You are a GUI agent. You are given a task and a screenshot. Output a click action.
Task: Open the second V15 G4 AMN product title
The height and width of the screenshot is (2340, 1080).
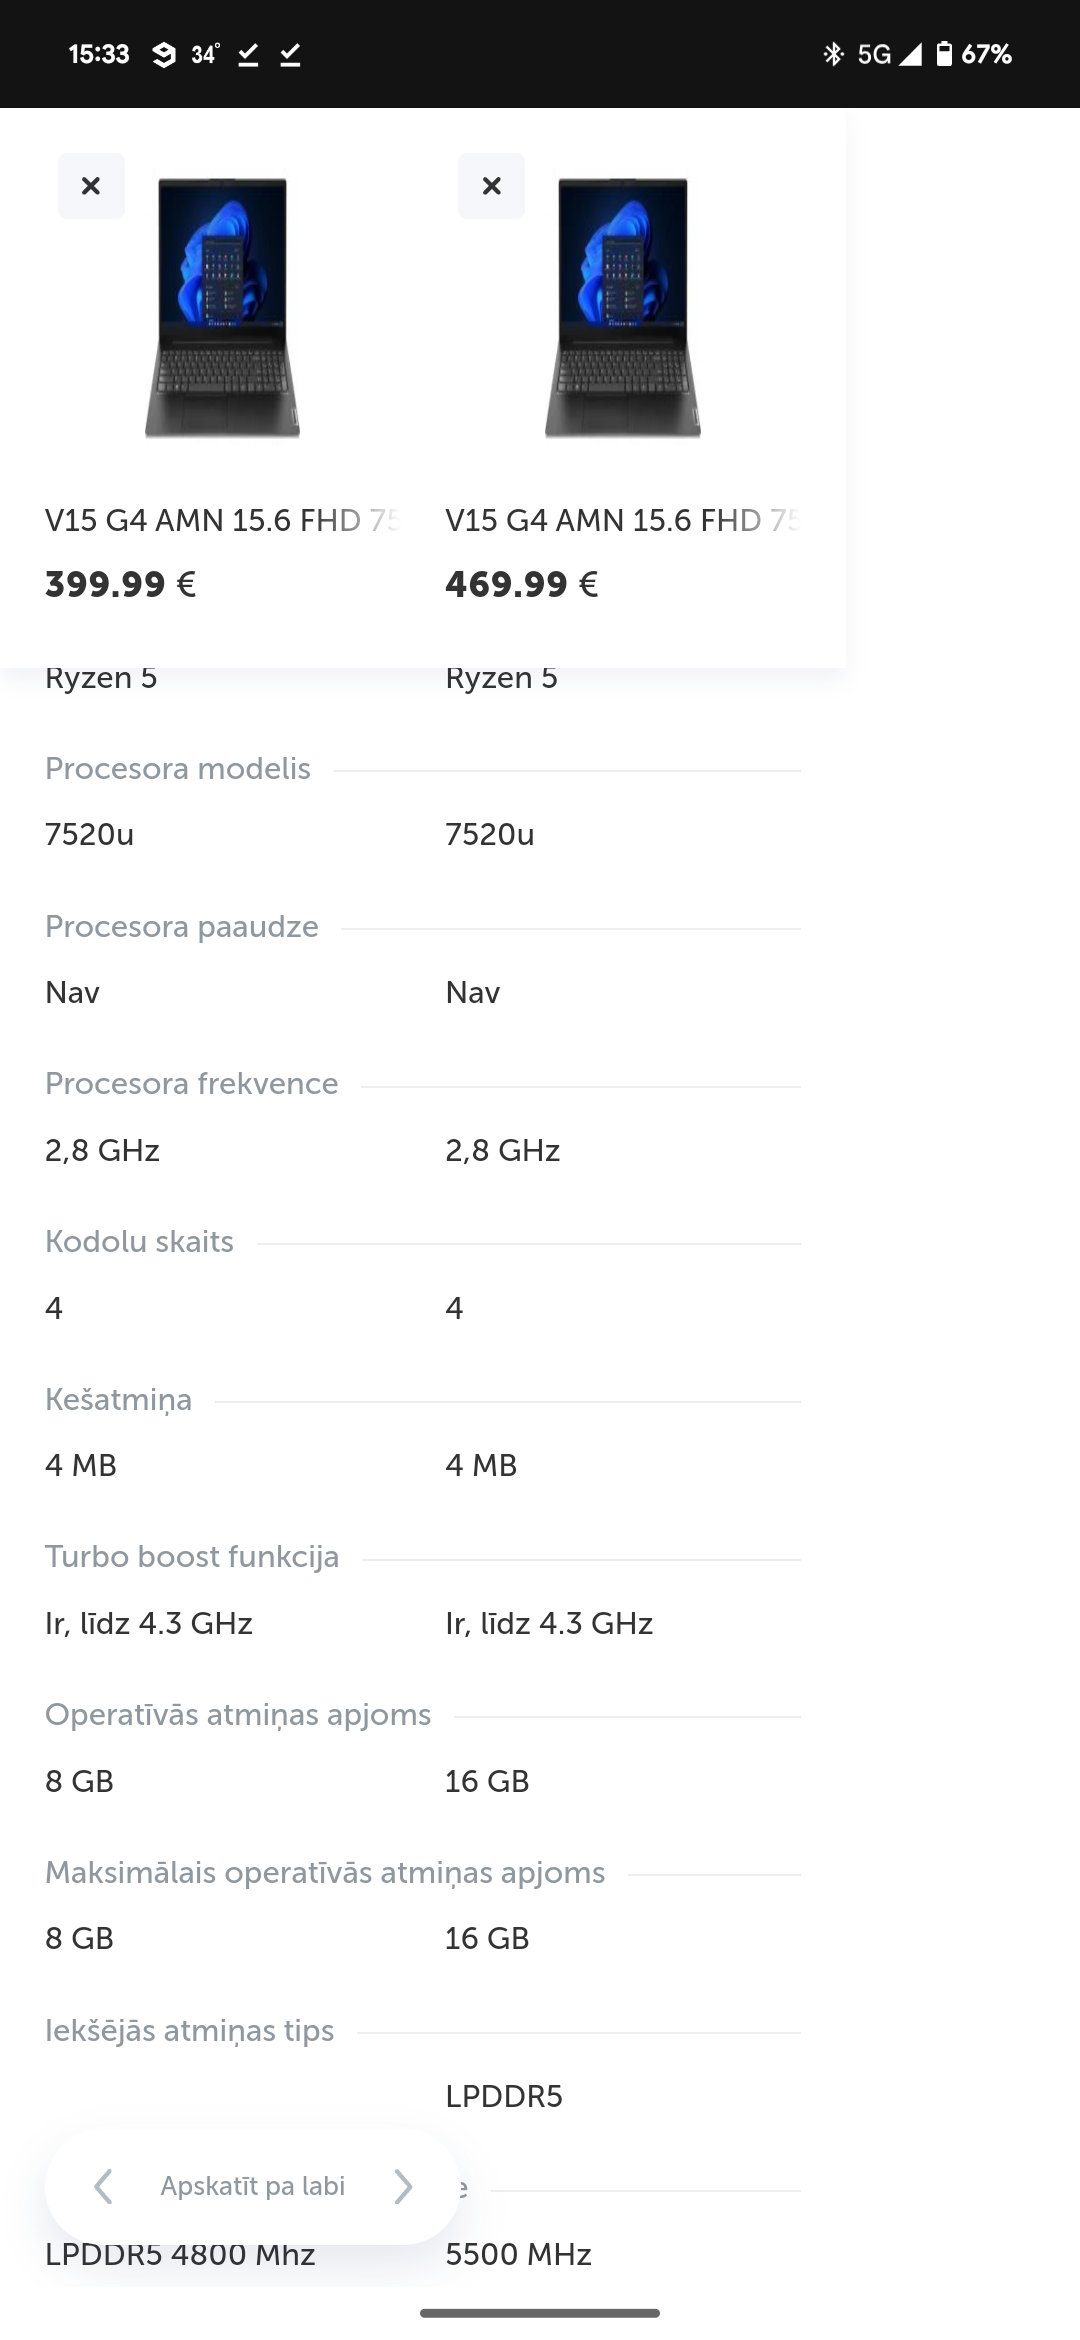622,520
